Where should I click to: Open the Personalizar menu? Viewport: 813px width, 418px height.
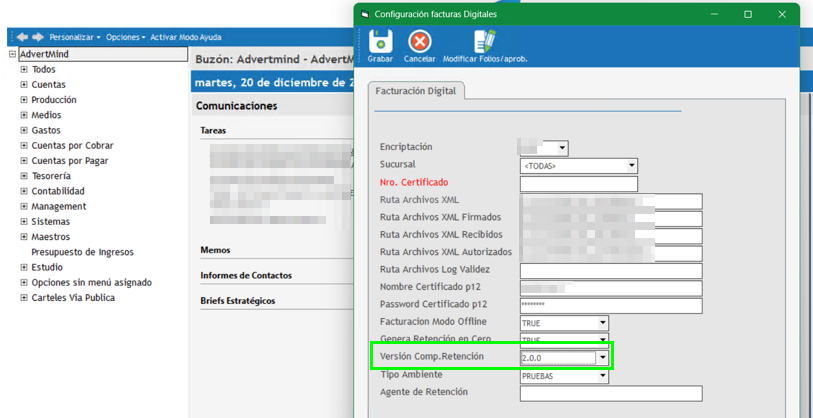[x=75, y=37]
